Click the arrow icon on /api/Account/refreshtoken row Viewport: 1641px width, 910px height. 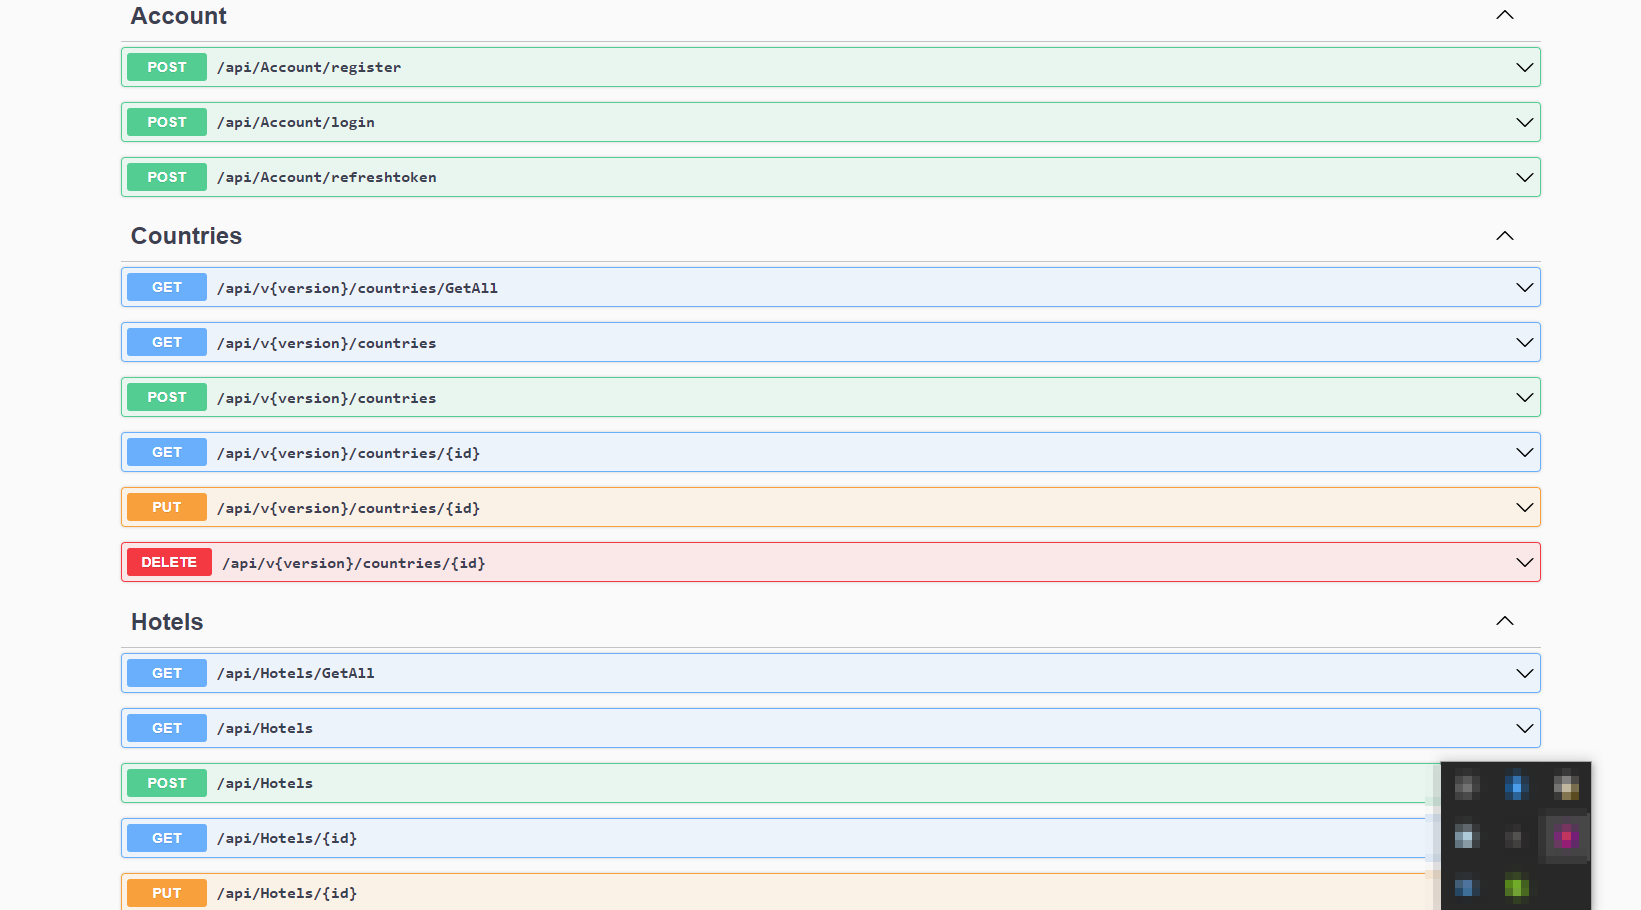[1524, 177]
